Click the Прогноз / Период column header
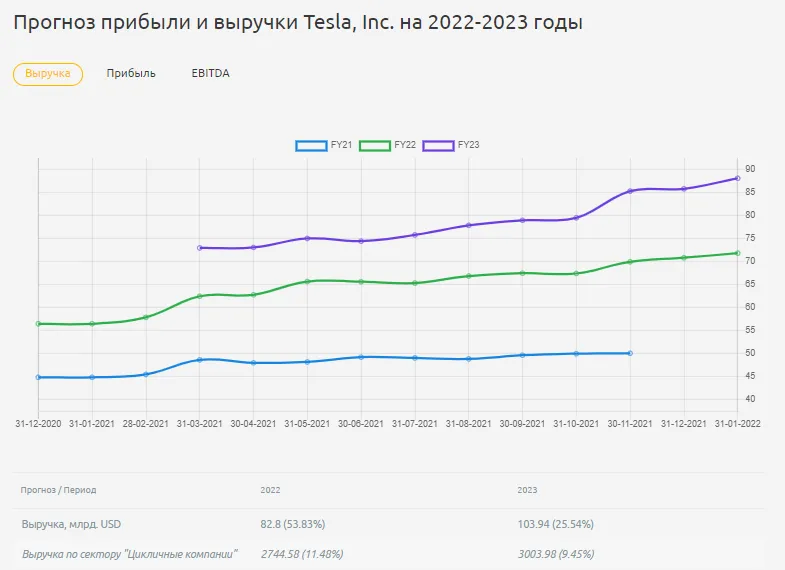Screen dimensions: 785x570 (x=58, y=490)
